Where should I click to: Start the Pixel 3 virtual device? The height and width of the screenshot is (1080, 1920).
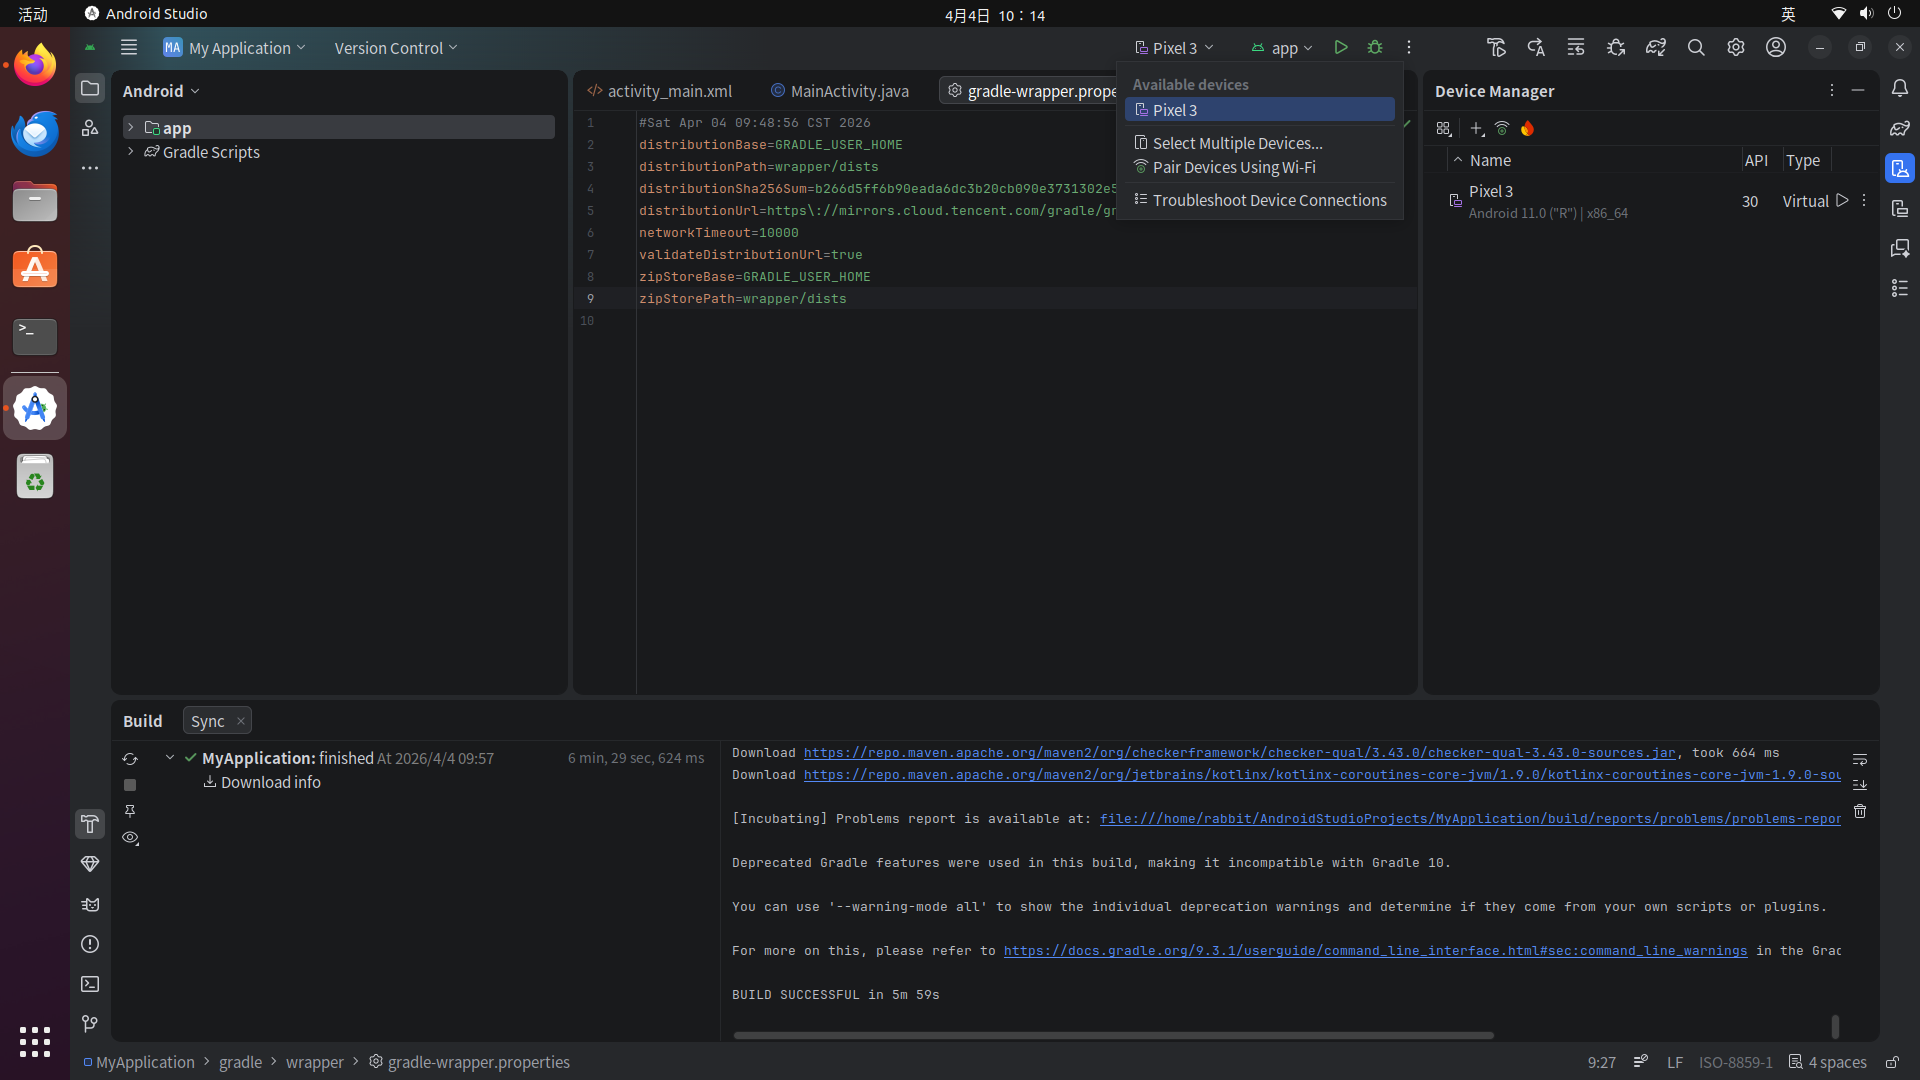click(x=1842, y=201)
